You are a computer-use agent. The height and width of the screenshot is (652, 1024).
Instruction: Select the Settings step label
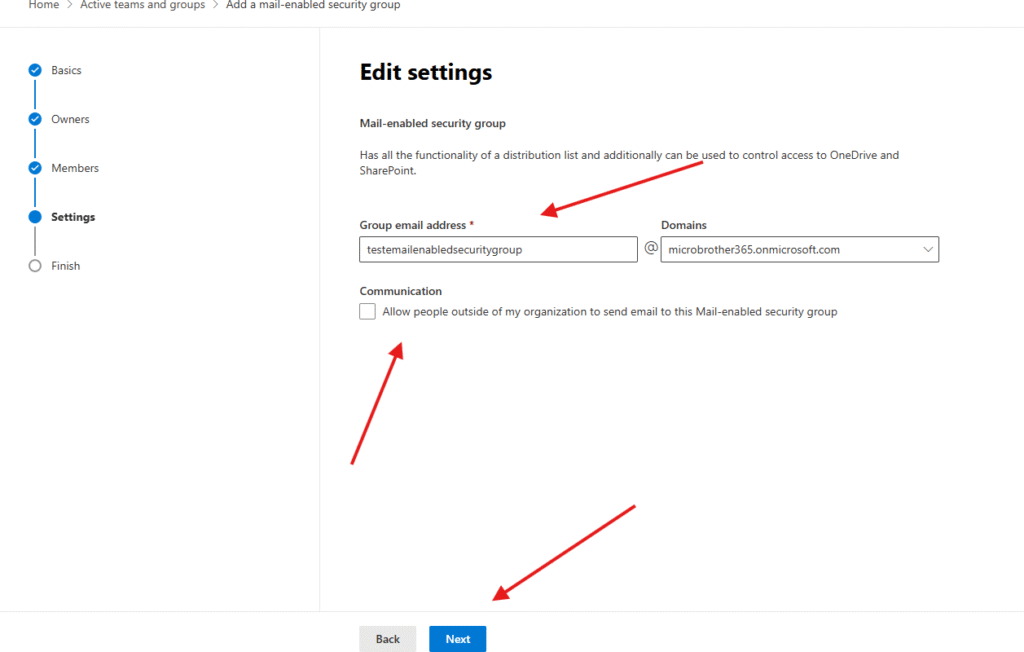coord(73,217)
